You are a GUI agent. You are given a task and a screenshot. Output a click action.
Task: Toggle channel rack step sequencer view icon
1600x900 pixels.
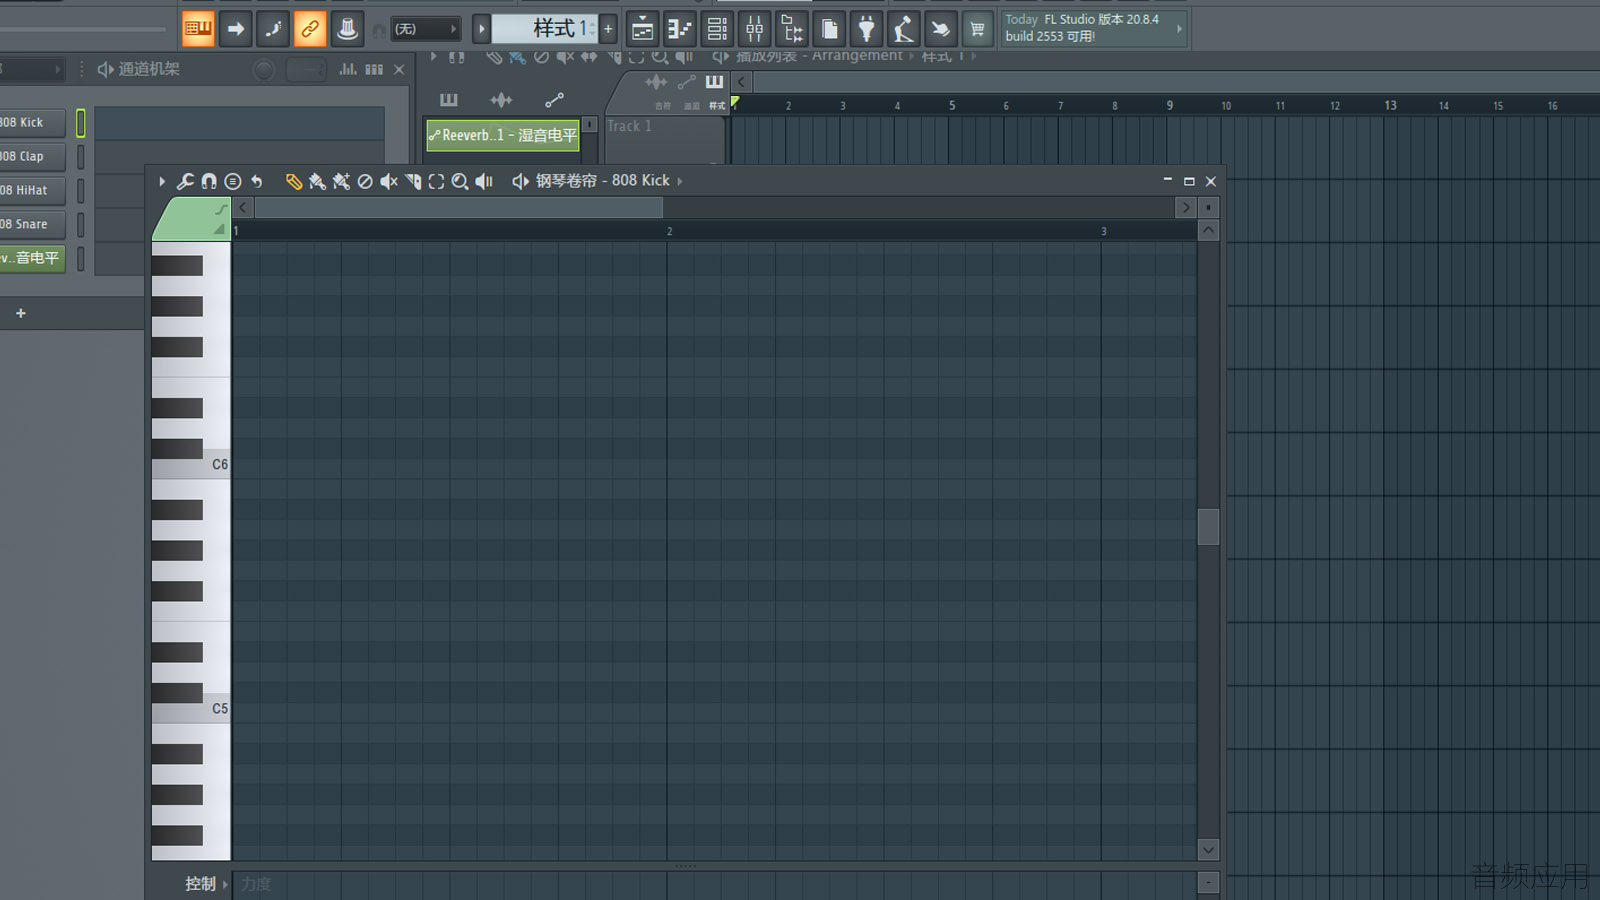(x=374, y=69)
